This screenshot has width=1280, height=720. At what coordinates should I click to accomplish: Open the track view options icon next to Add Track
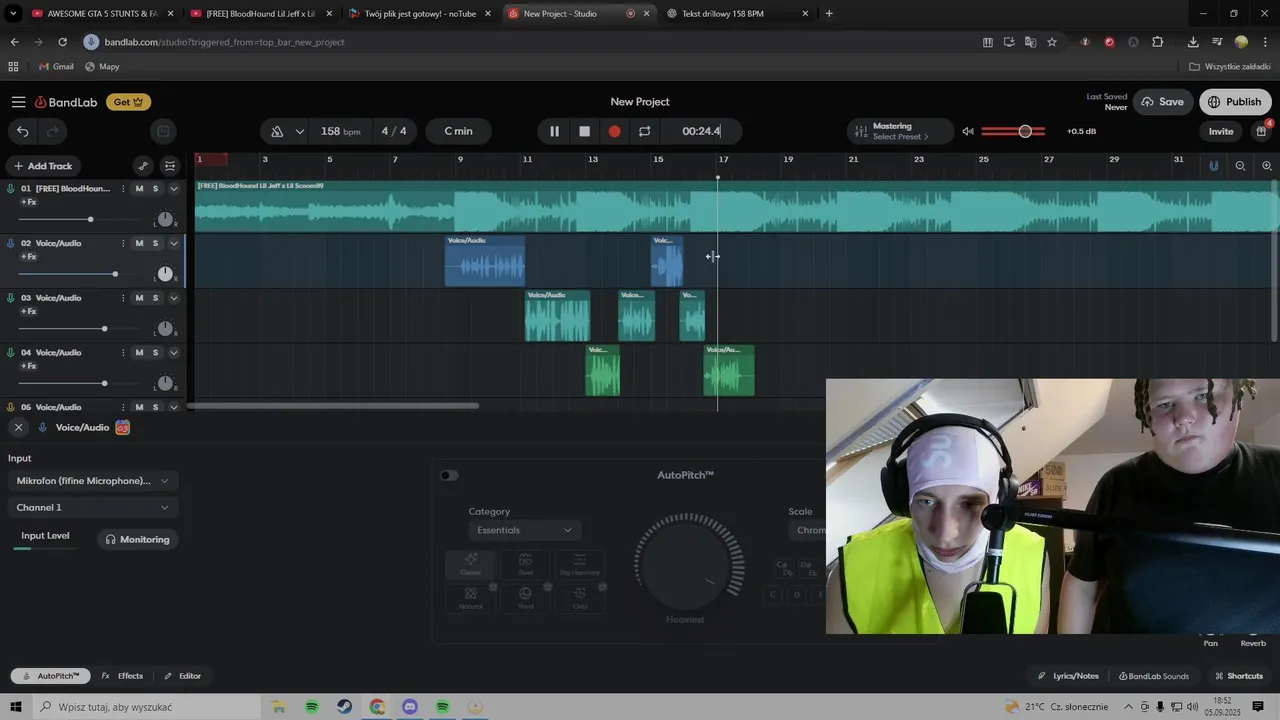pyautogui.click(x=170, y=166)
